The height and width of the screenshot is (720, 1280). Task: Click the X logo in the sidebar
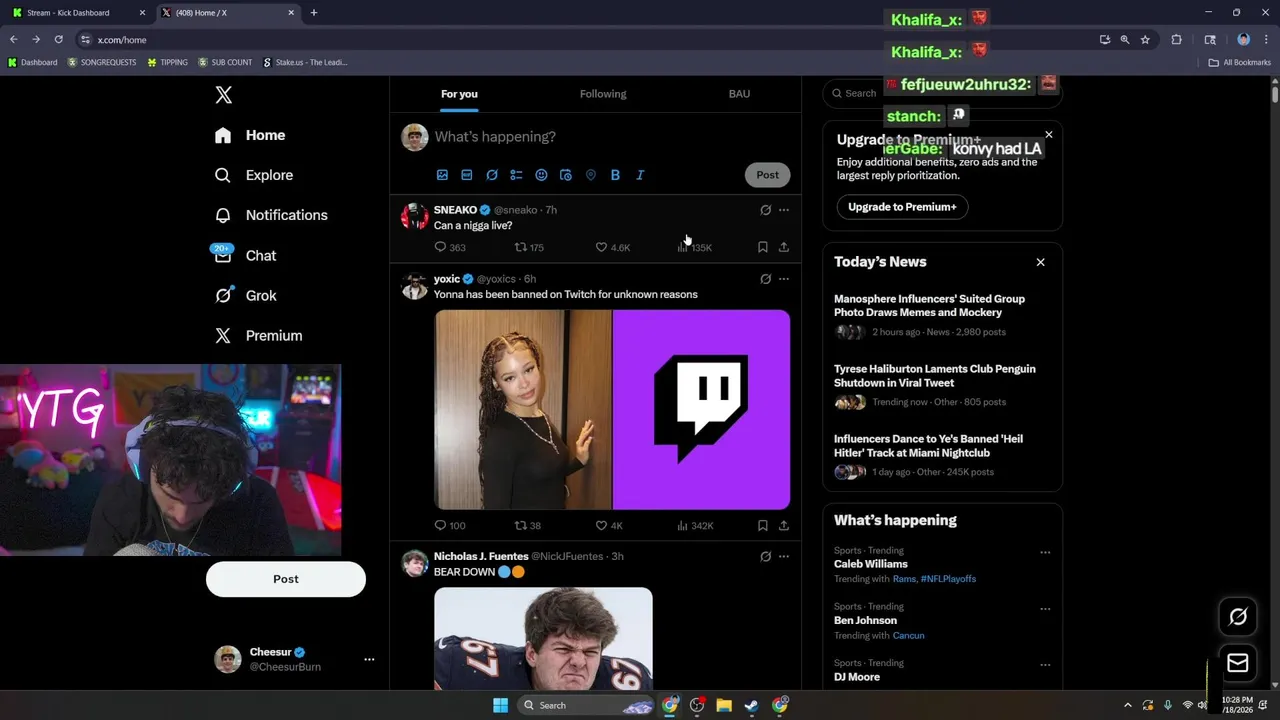(x=224, y=95)
